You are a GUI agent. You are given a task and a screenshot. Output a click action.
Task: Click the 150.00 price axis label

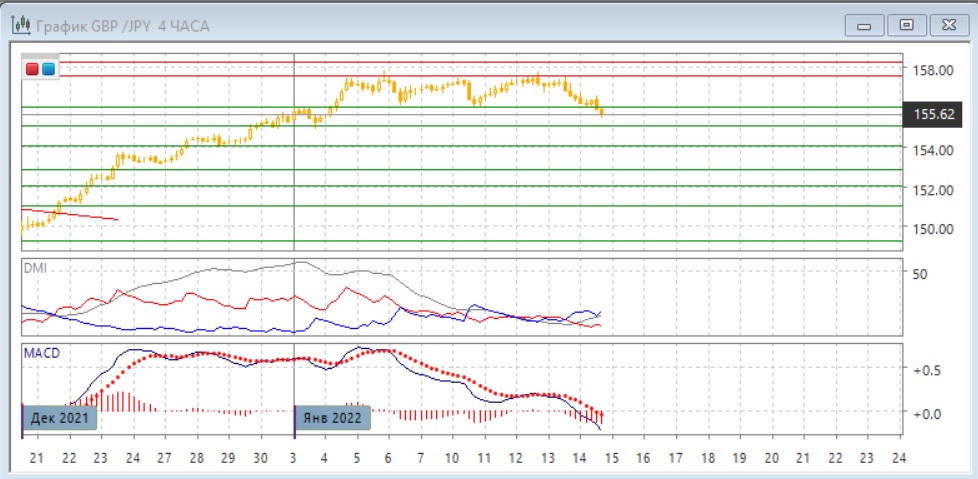[x=933, y=228]
